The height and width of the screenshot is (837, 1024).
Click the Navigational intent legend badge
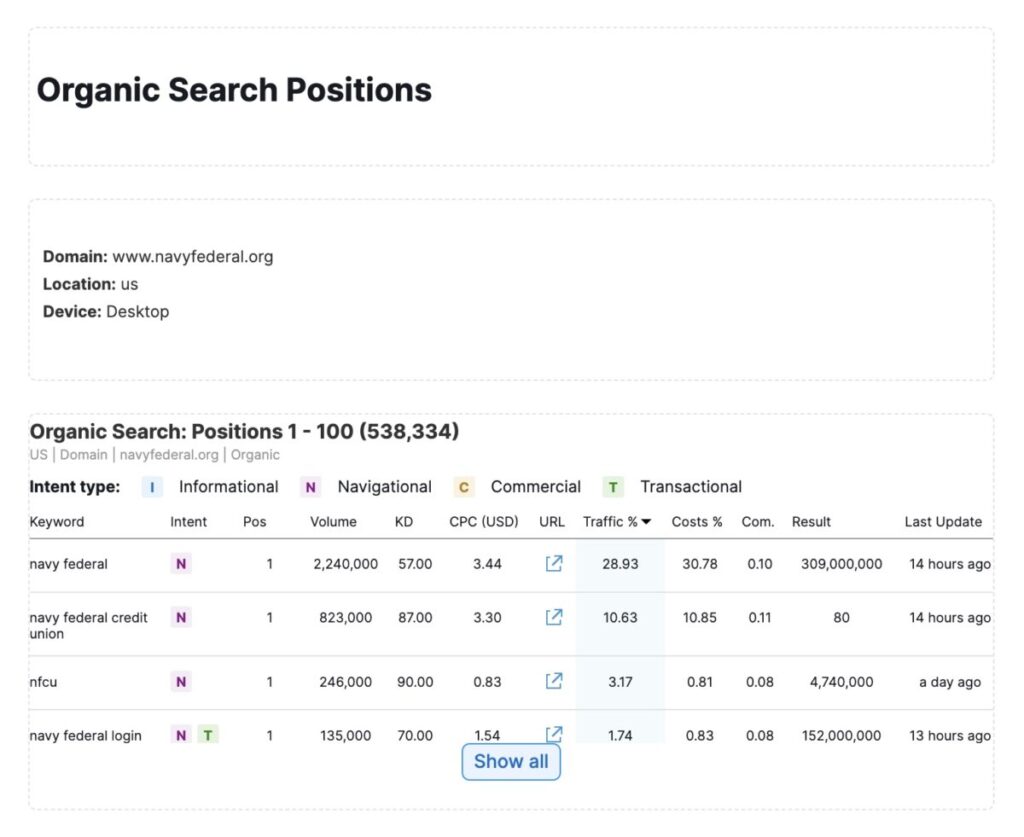coord(310,487)
